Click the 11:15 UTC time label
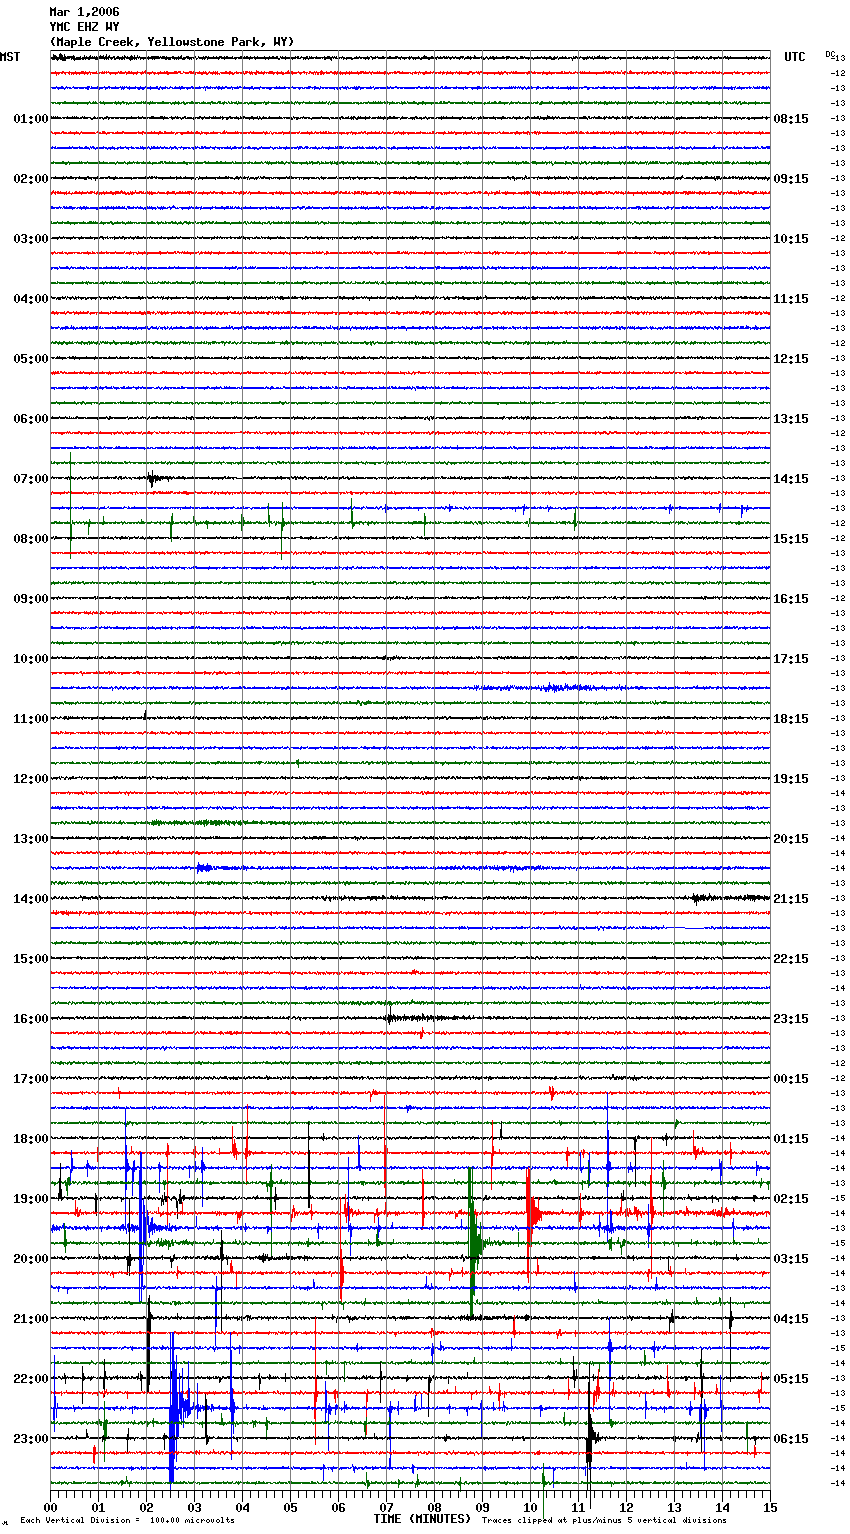This screenshot has height=1534, width=850. click(x=791, y=299)
